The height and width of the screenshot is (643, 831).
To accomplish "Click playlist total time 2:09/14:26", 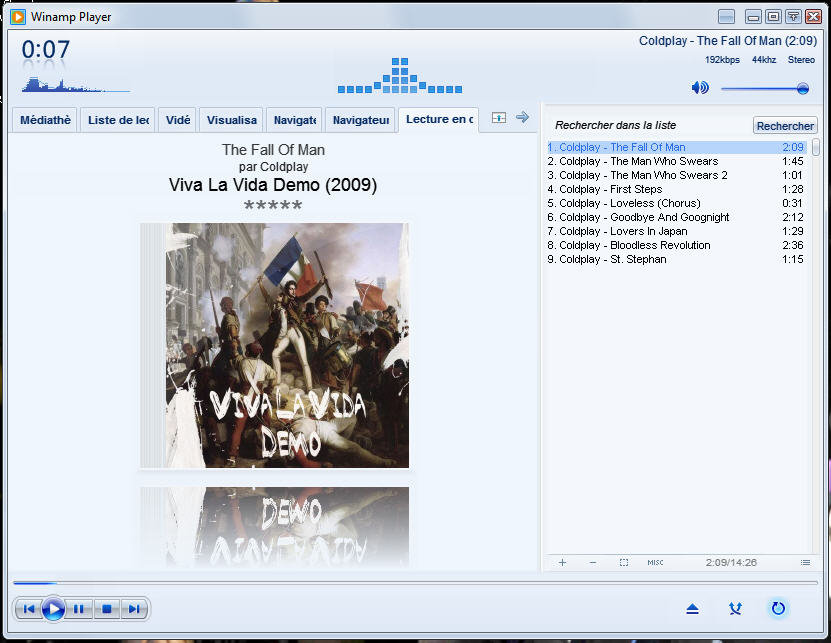I will click(x=731, y=562).
